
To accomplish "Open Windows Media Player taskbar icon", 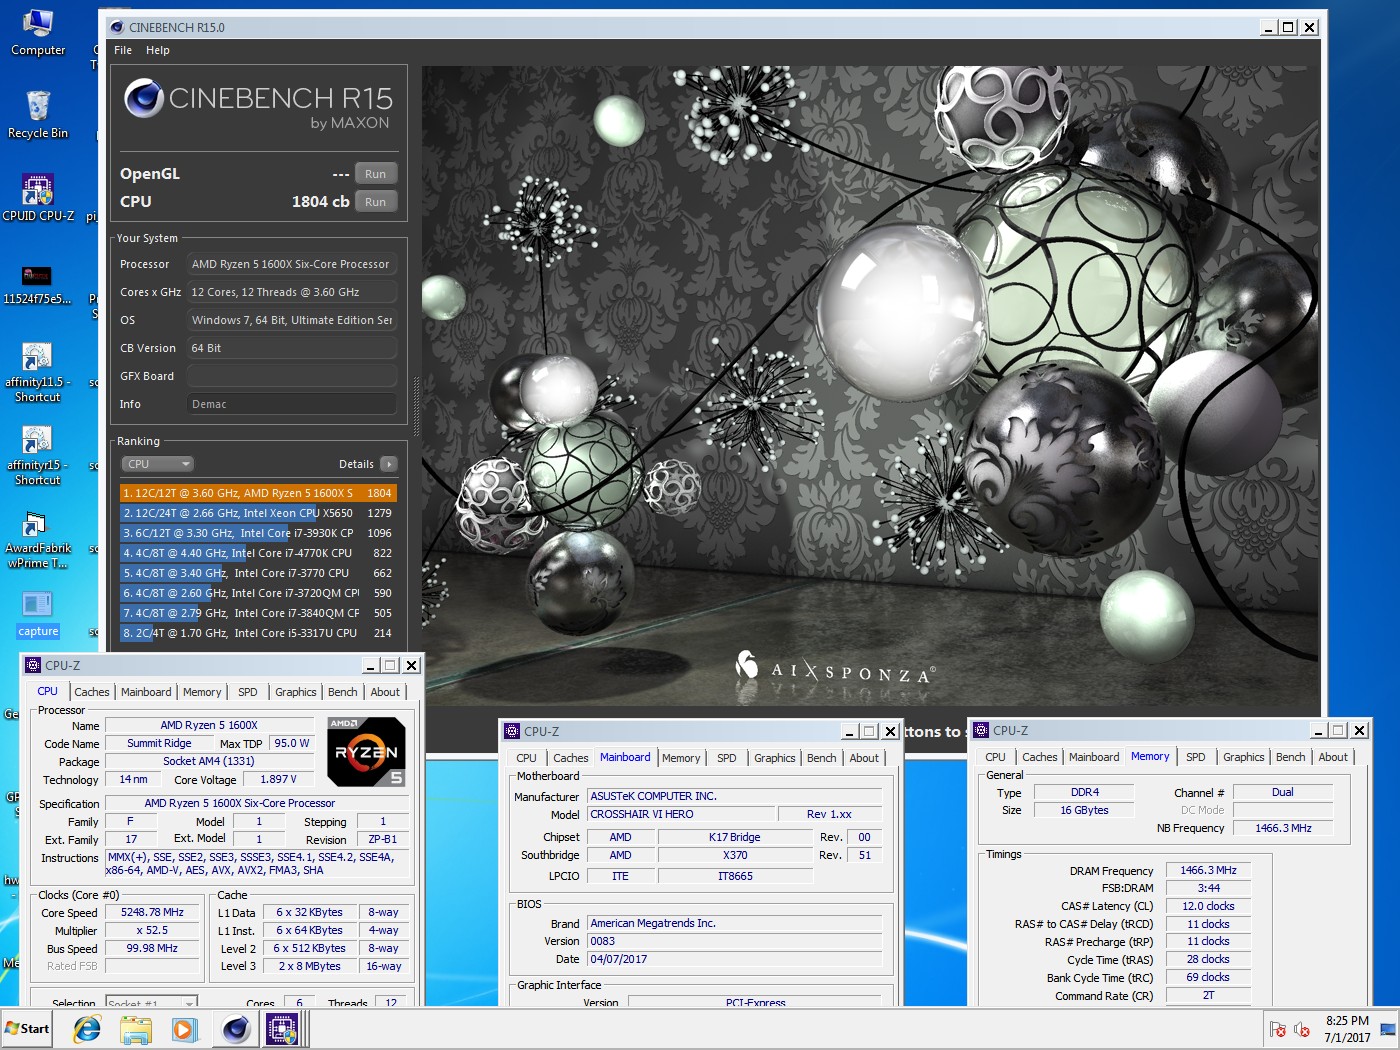I will point(184,1029).
